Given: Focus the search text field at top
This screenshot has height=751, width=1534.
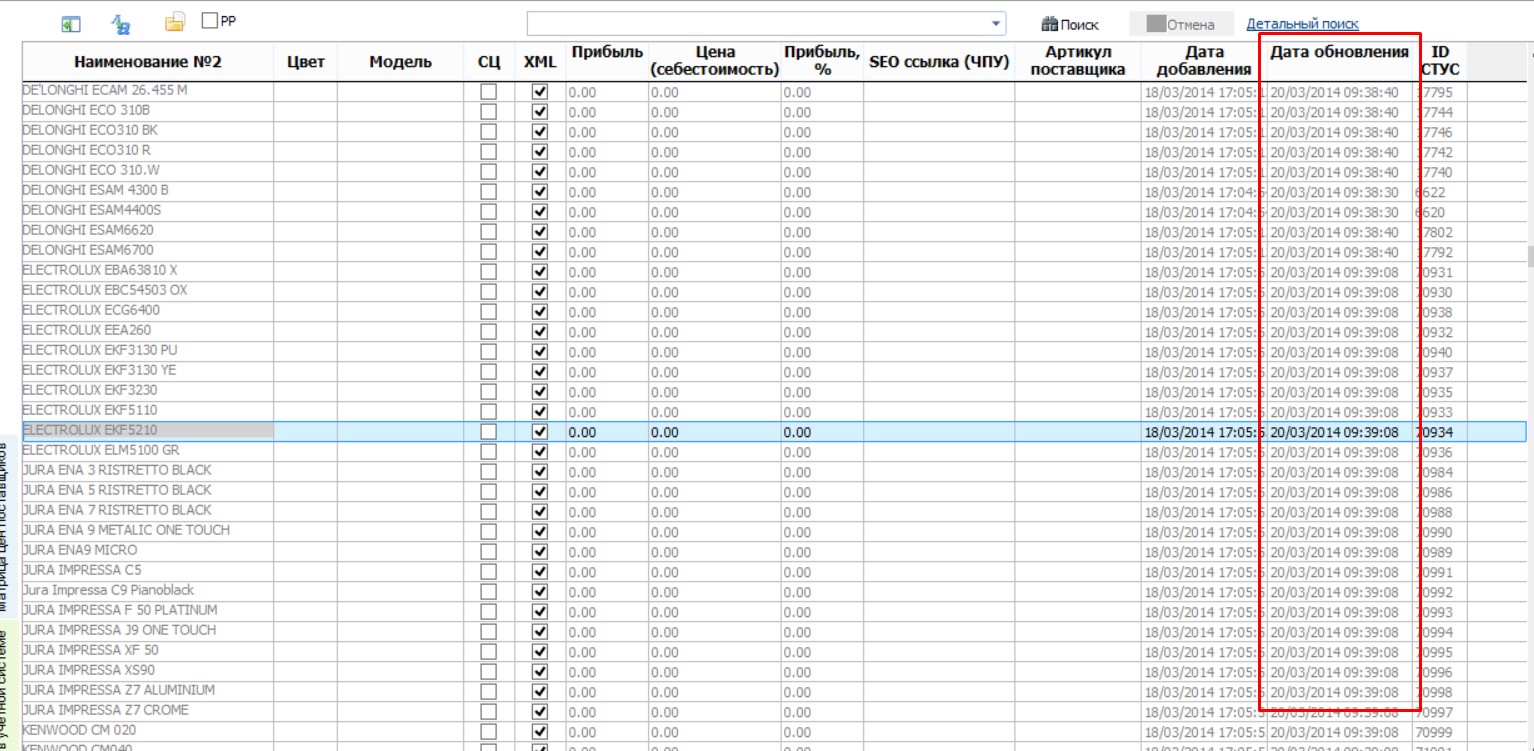Looking at the screenshot, I should click(x=757, y=24).
